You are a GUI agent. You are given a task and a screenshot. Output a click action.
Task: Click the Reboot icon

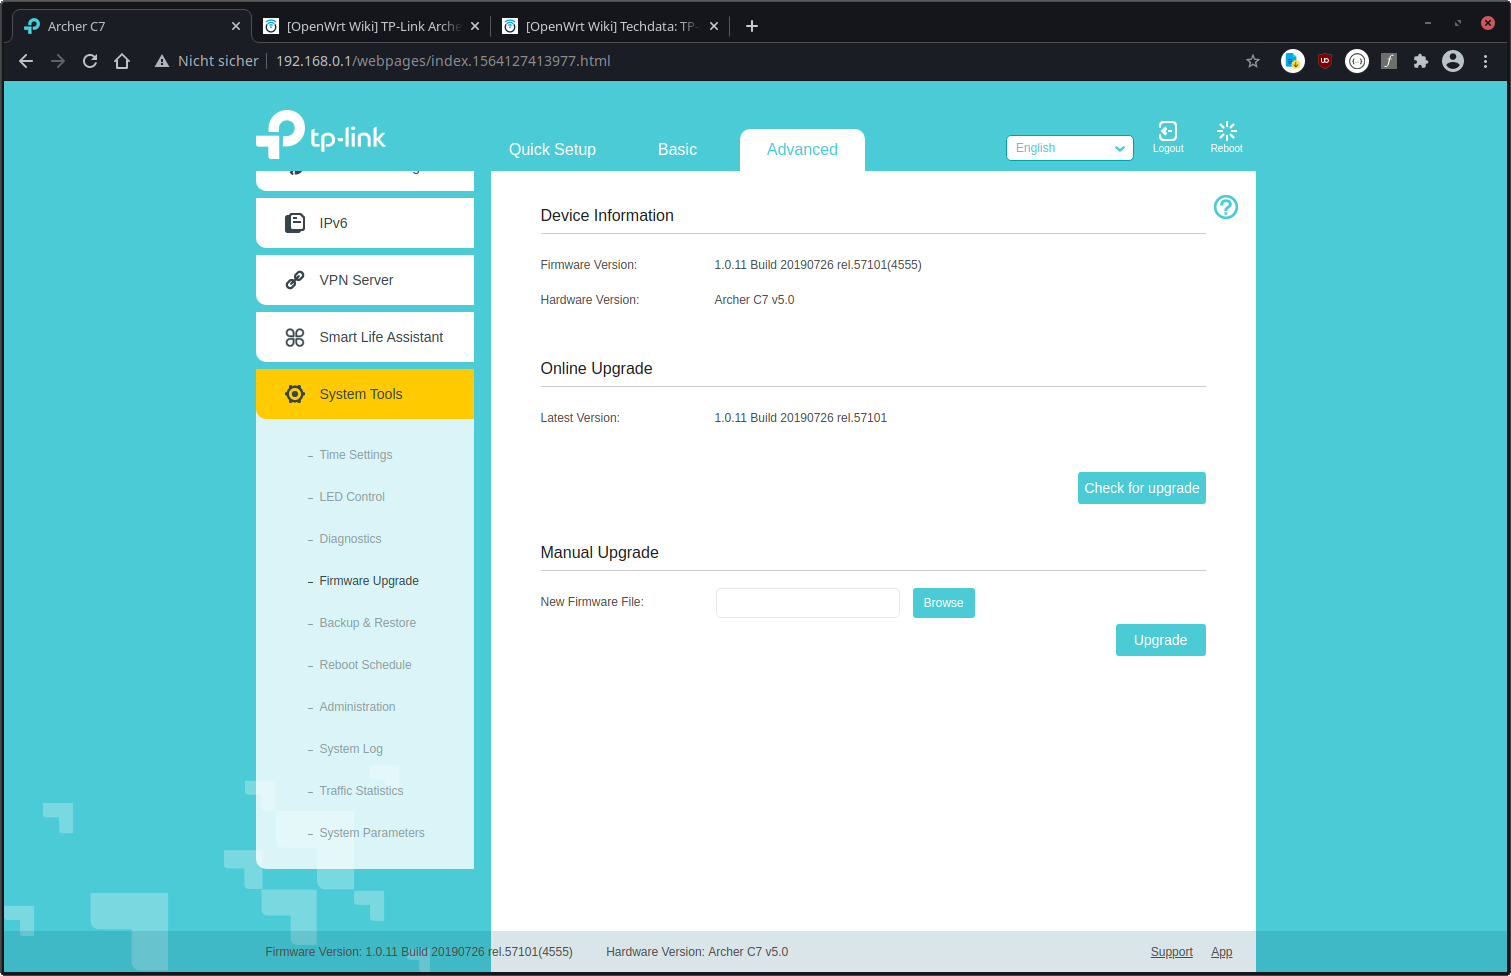click(1226, 131)
